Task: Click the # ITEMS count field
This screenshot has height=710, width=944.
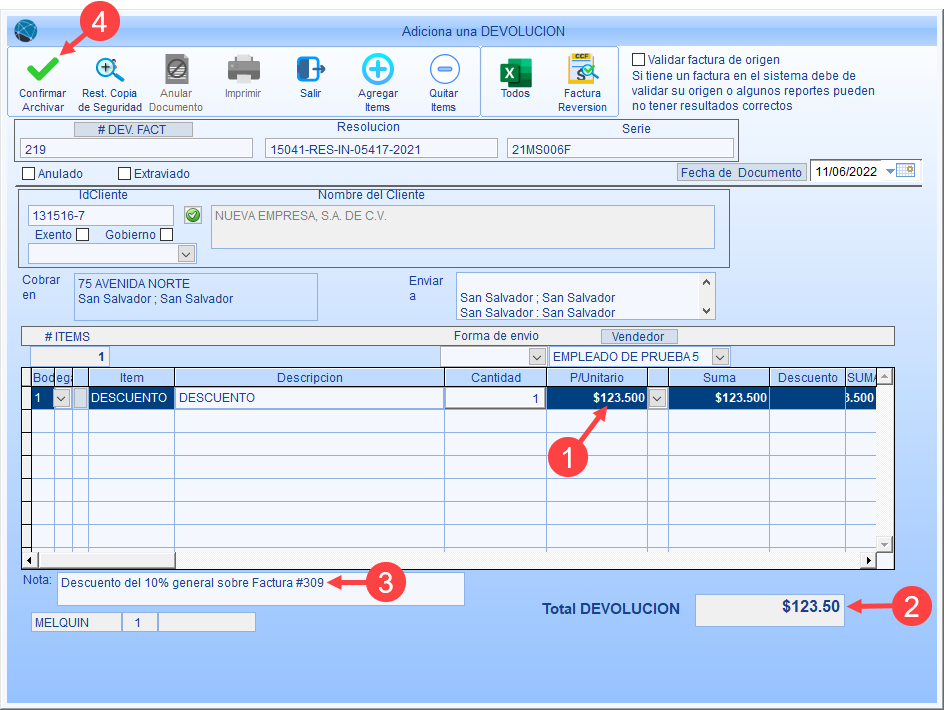Action: click(x=69, y=357)
